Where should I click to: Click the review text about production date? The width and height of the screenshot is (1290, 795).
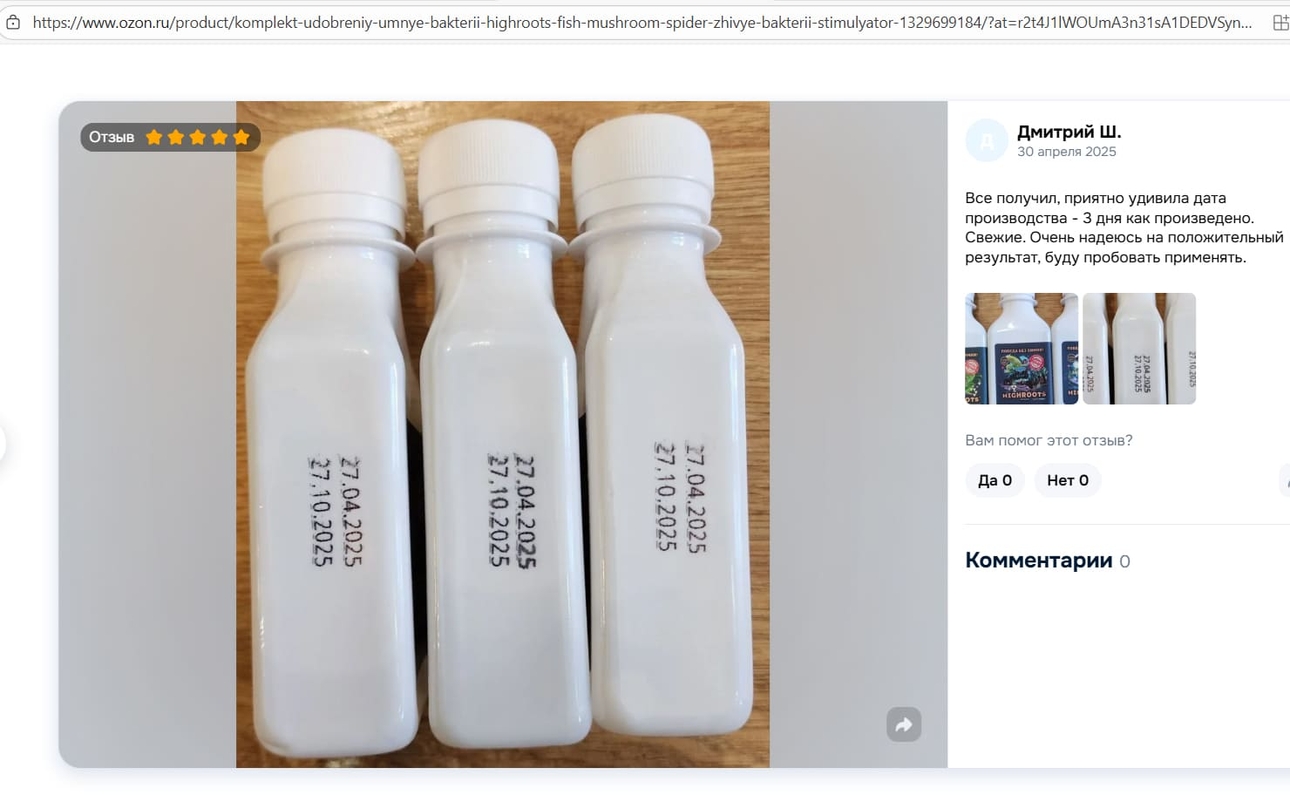pos(1123,228)
